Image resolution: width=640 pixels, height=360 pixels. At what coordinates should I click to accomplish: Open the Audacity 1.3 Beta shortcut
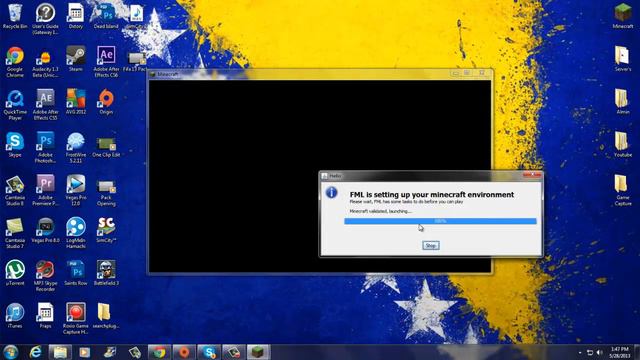[45, 61]
